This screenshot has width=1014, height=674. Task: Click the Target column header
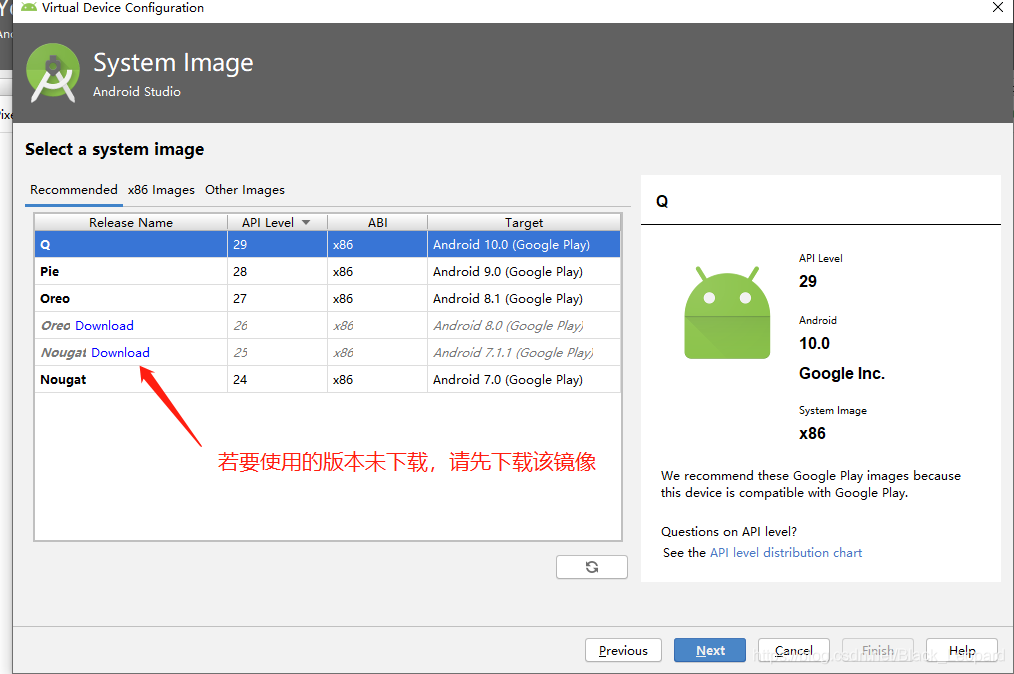pyautogui.click(x=524, y=223)
